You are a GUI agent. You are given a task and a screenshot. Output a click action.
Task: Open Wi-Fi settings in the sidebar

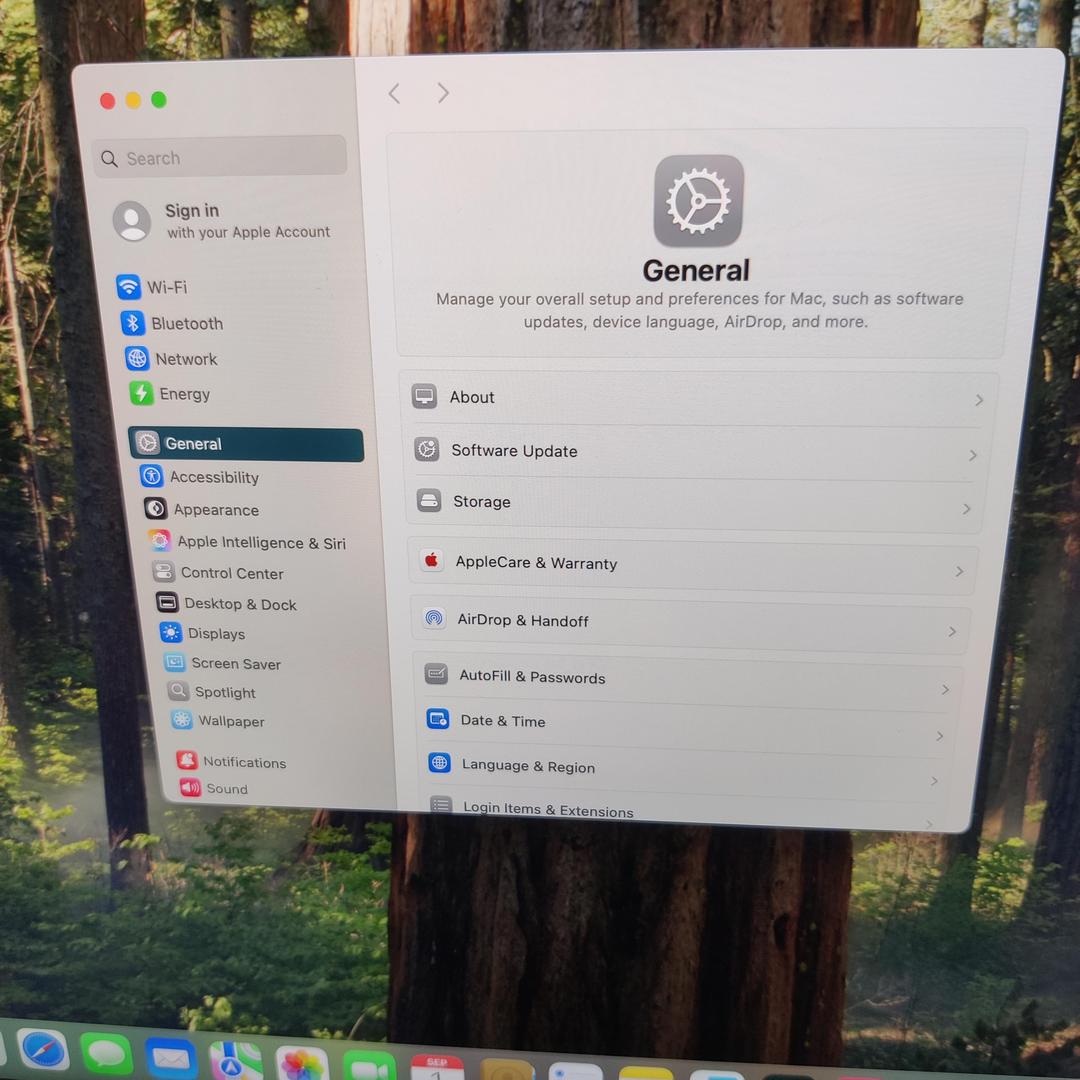click(152, 287)
